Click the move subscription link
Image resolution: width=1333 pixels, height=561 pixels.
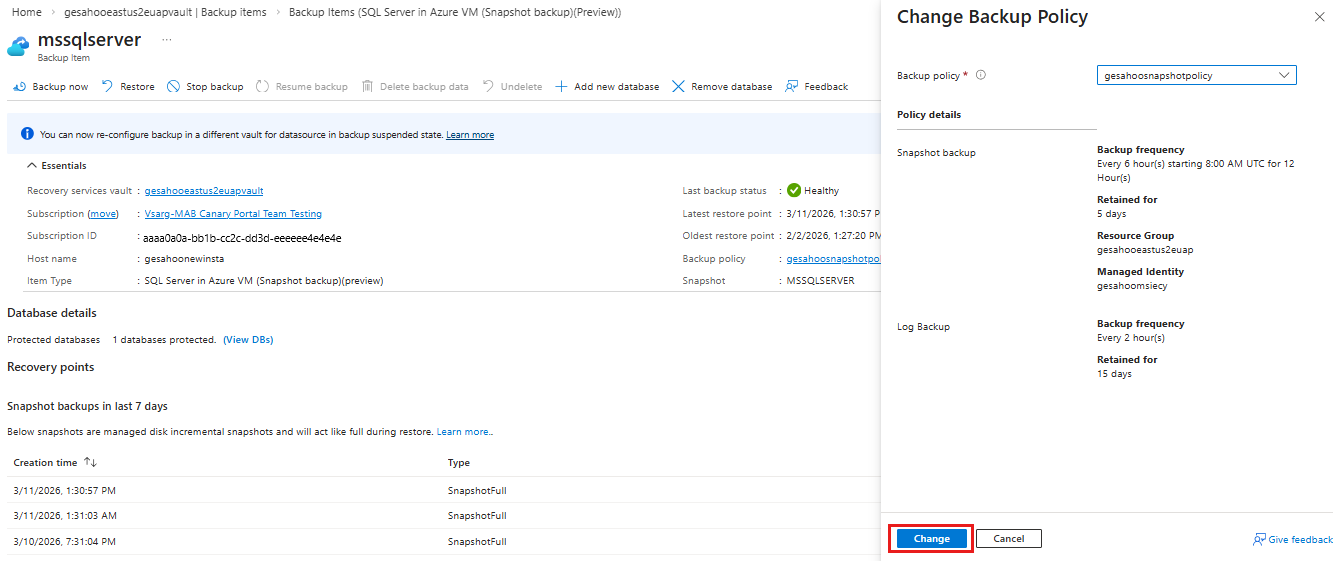(x=103, y=214)
